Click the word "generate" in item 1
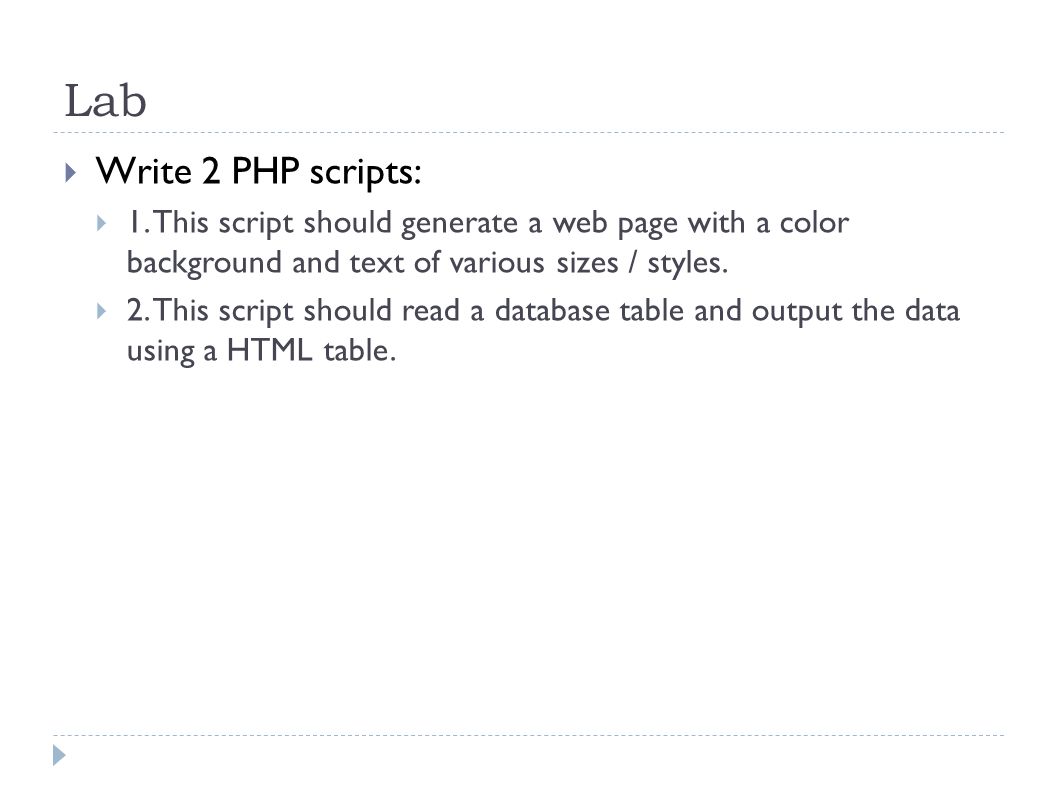Screen dimensions: 1058x793 (459, 224)
